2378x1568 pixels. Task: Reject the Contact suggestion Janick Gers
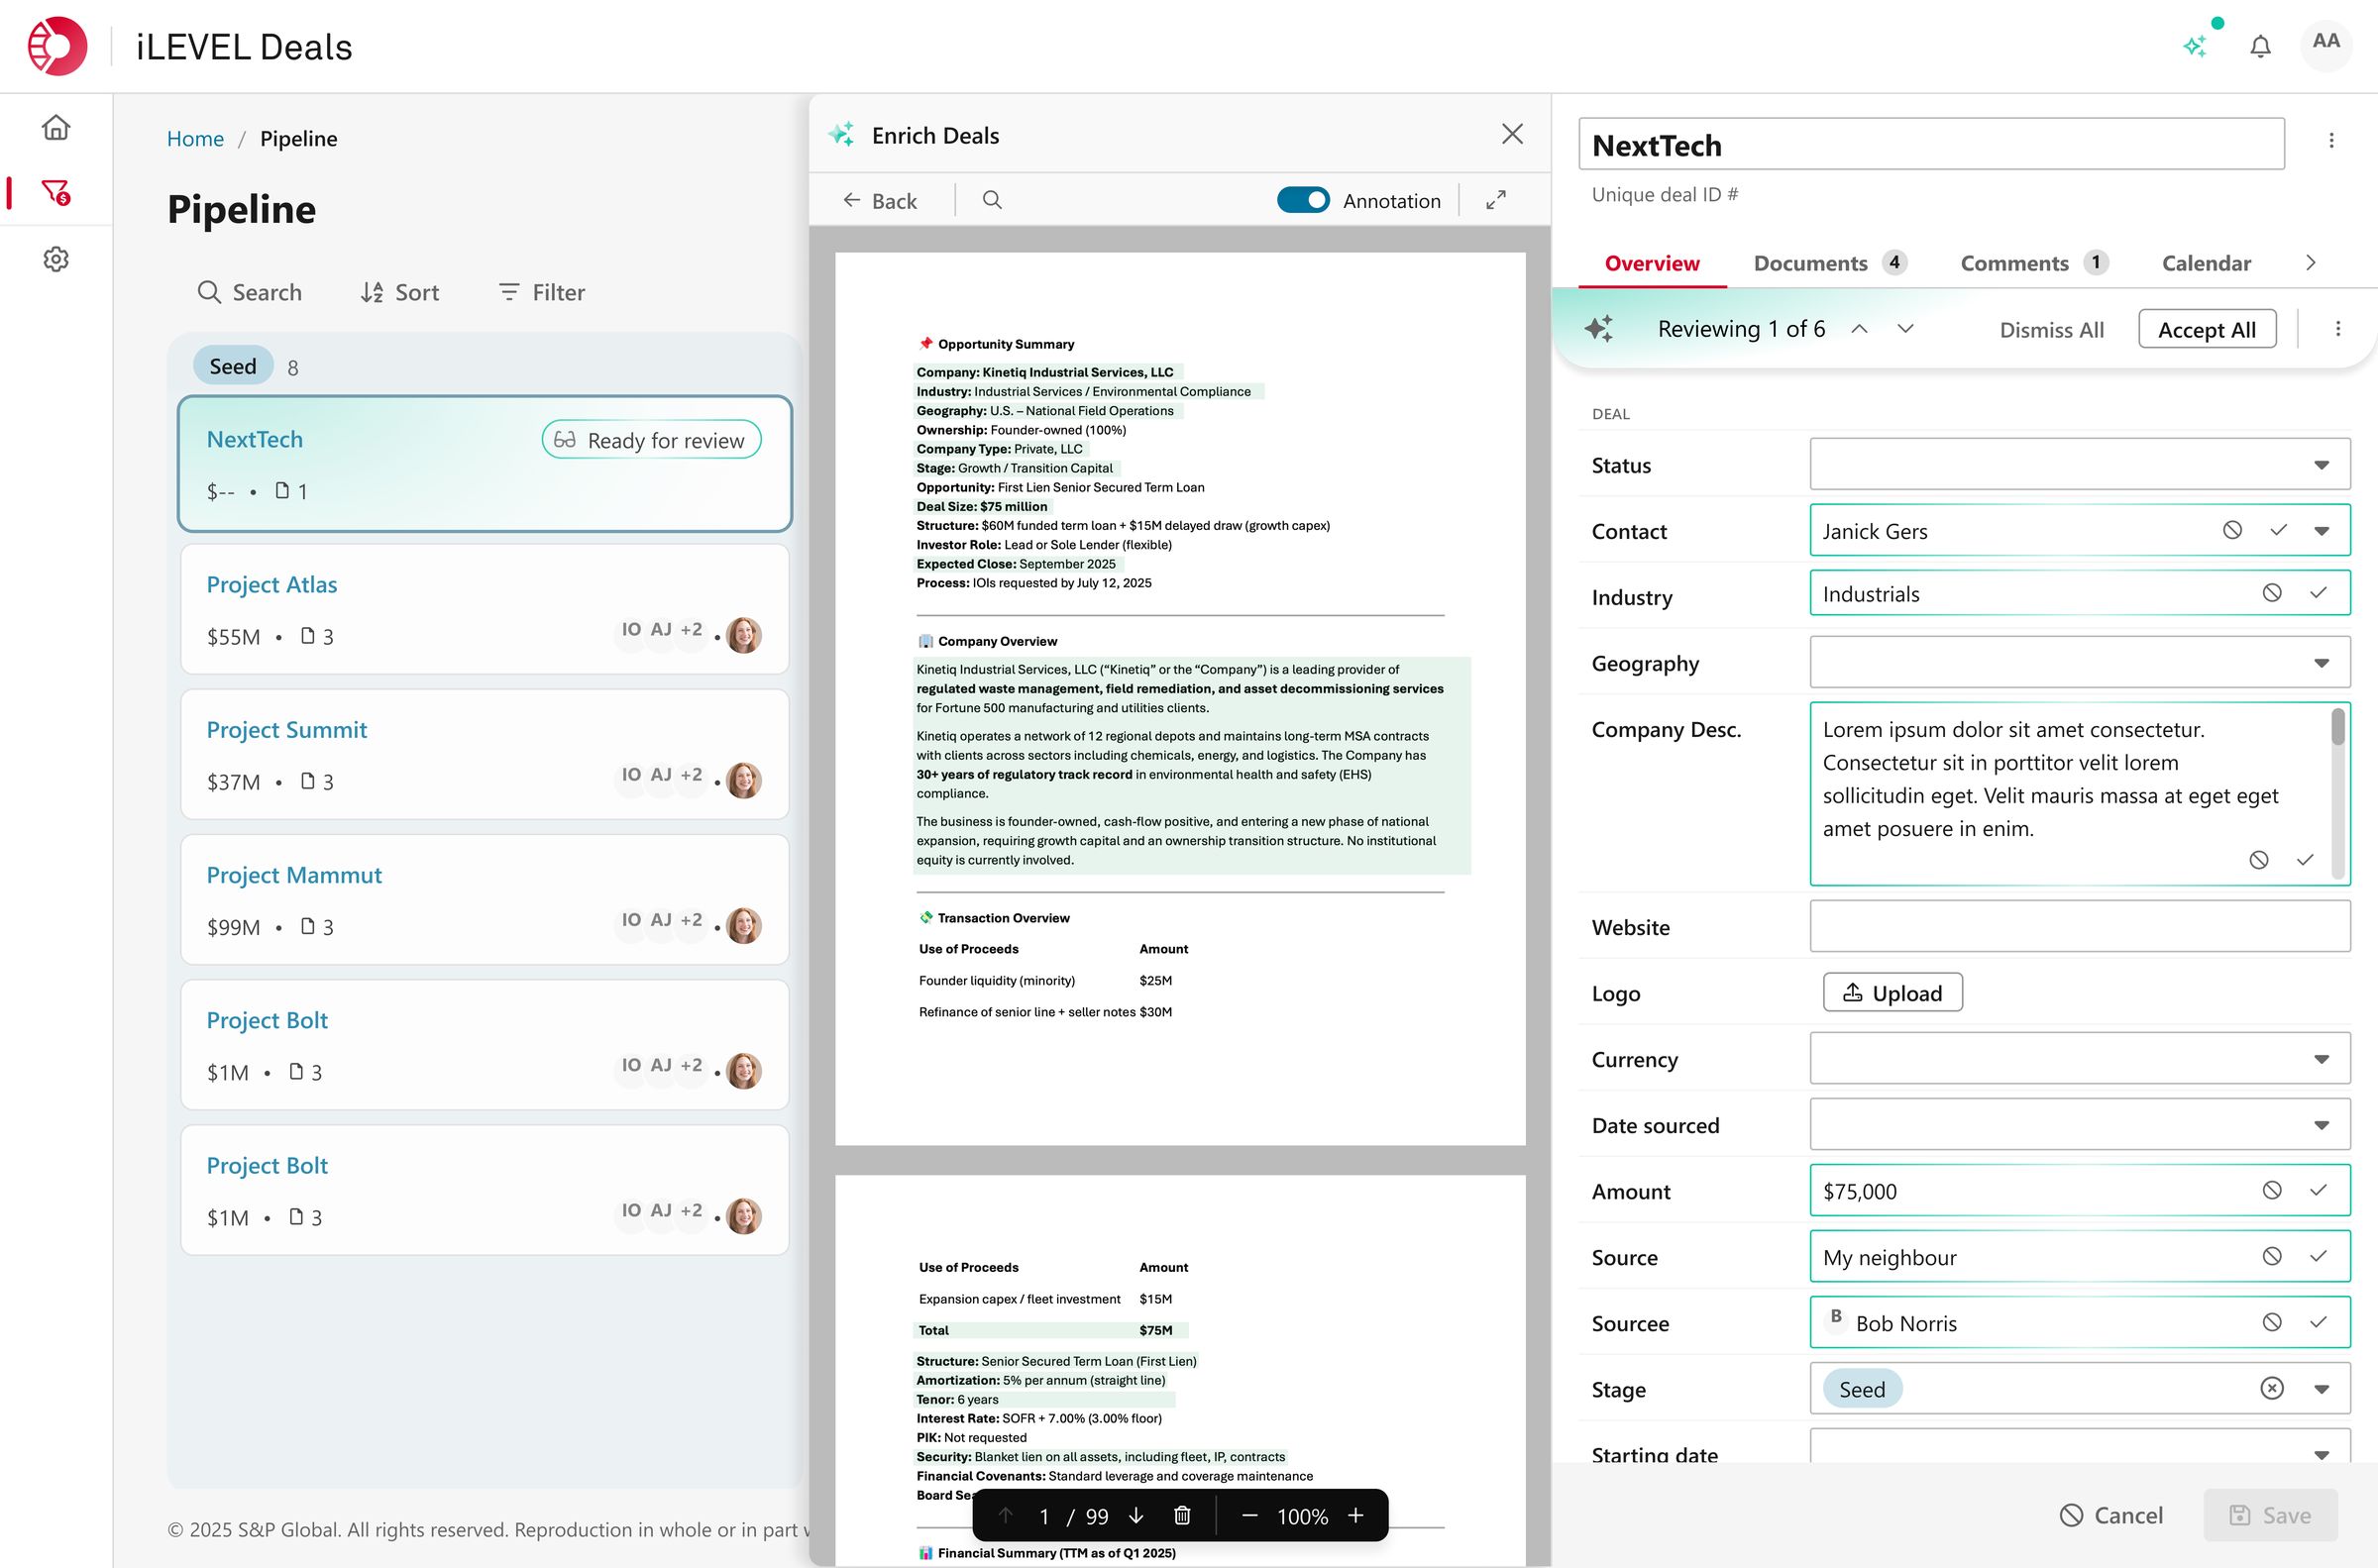tap(2232, 530)
